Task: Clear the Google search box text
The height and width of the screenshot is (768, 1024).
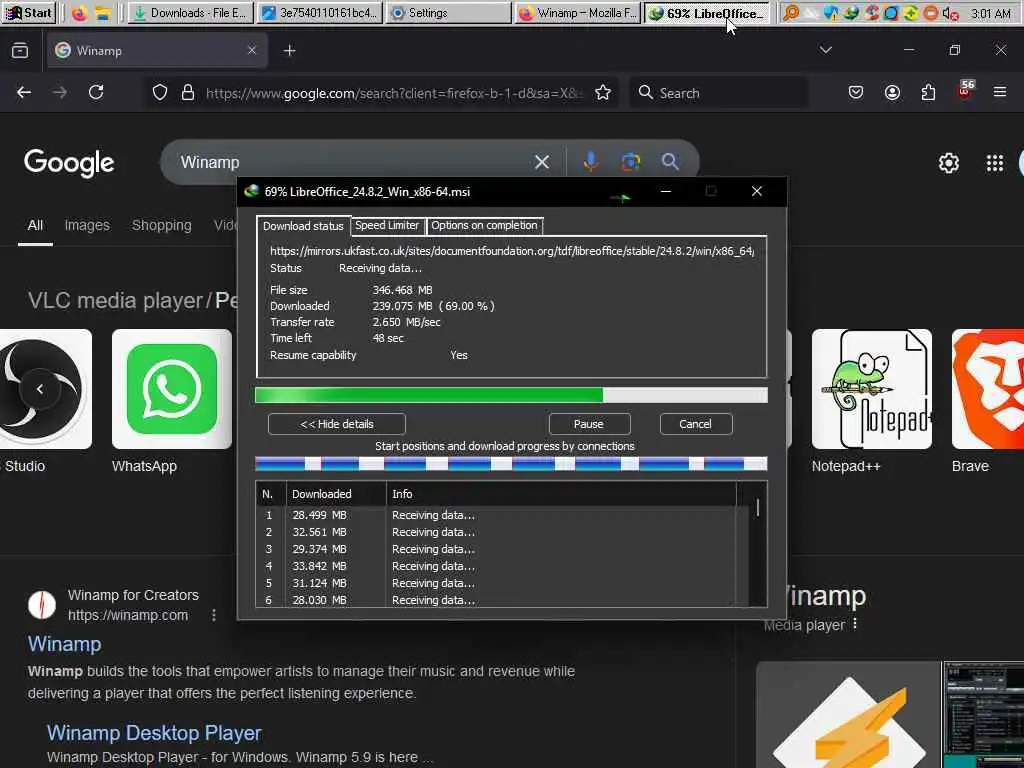Action: 541,162
